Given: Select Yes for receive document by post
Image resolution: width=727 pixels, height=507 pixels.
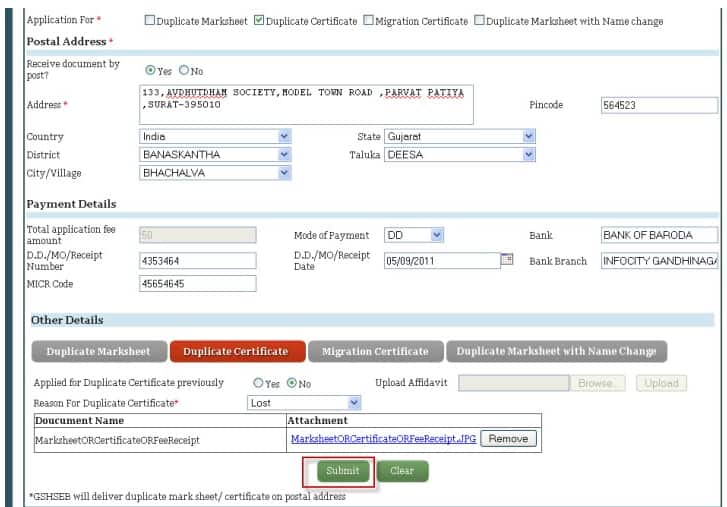Looking at the screenshot, I should [x=150, y=70].
